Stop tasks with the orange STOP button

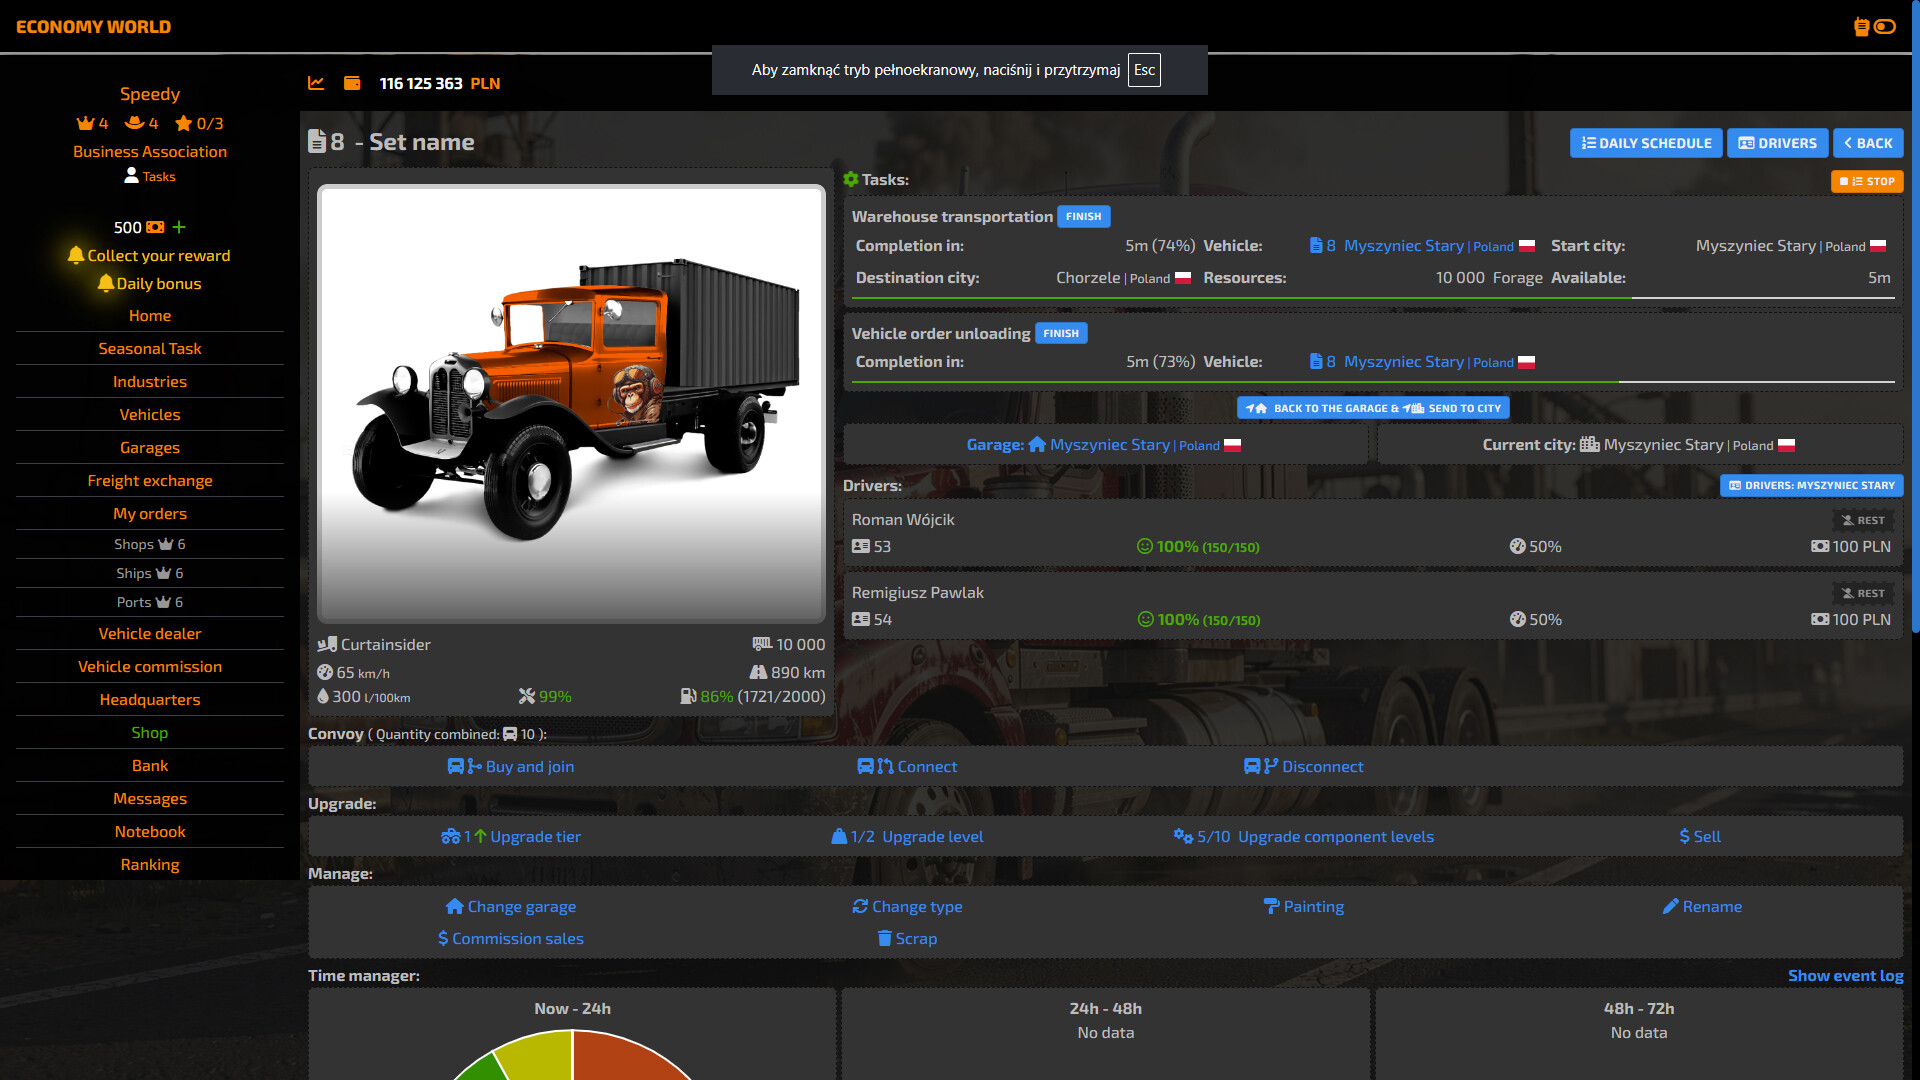point(1867,181)
